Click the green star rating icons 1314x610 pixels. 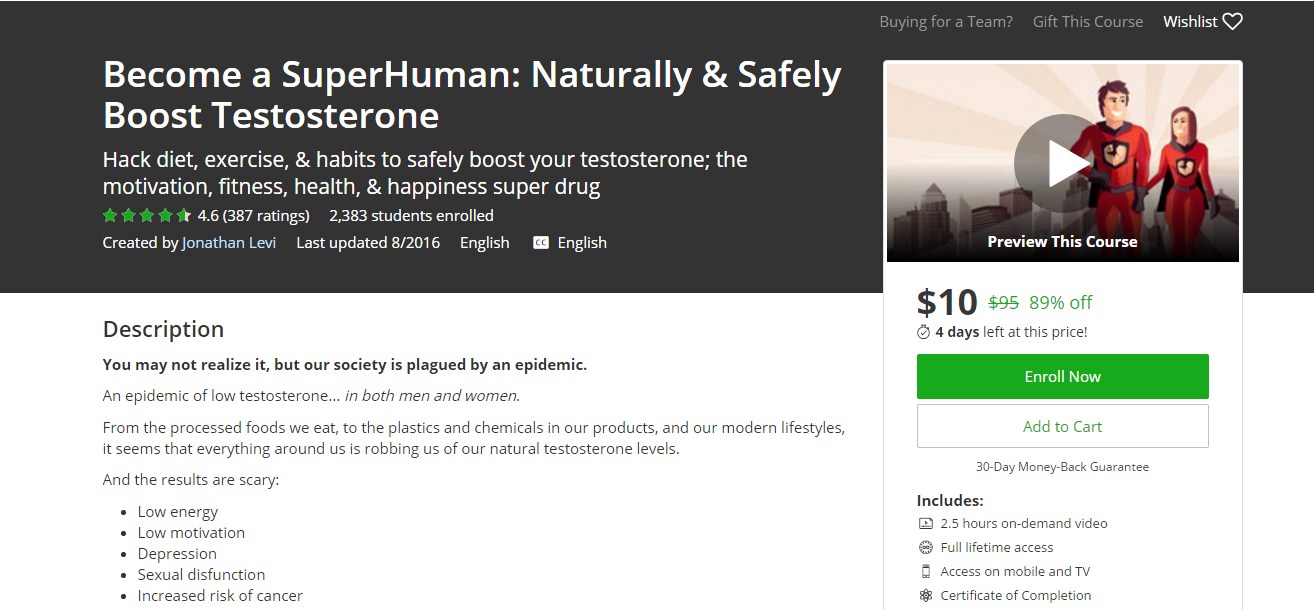click(146, 215)
